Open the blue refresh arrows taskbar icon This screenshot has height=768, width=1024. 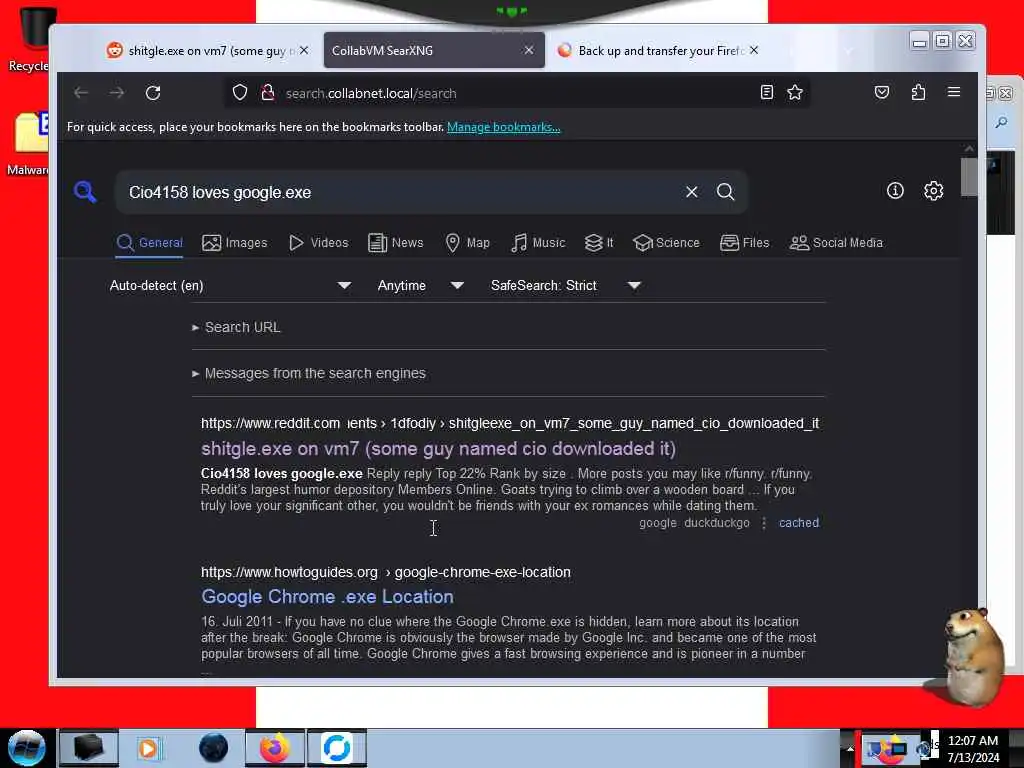click(x=337, y=748)
